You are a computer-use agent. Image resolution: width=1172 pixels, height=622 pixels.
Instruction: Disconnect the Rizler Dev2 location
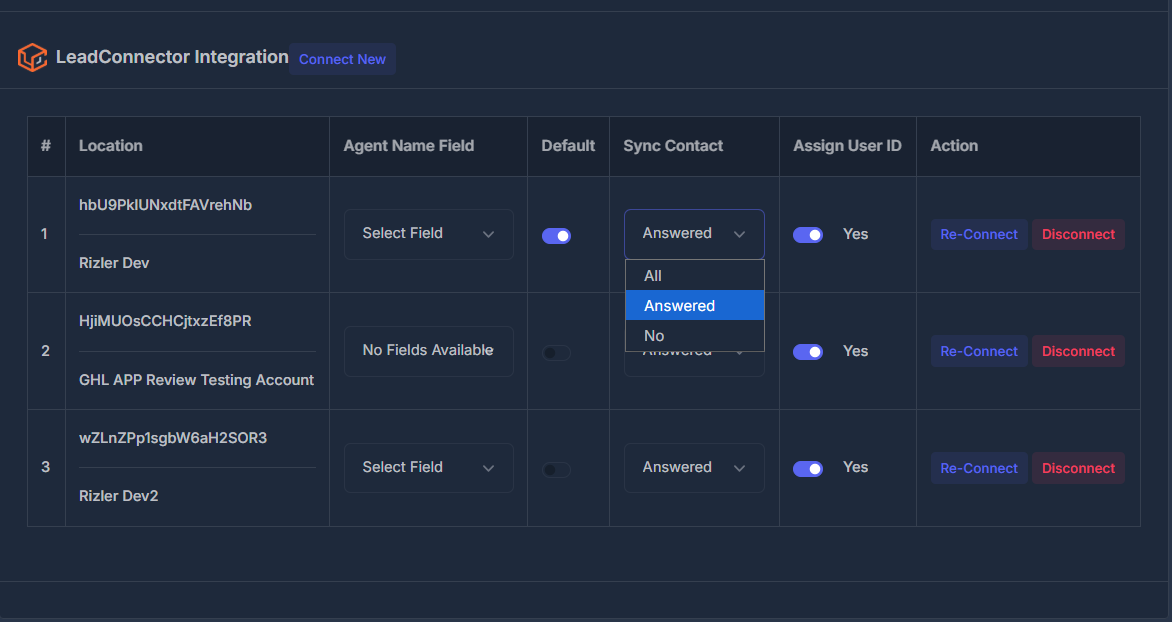point(1078,468)
